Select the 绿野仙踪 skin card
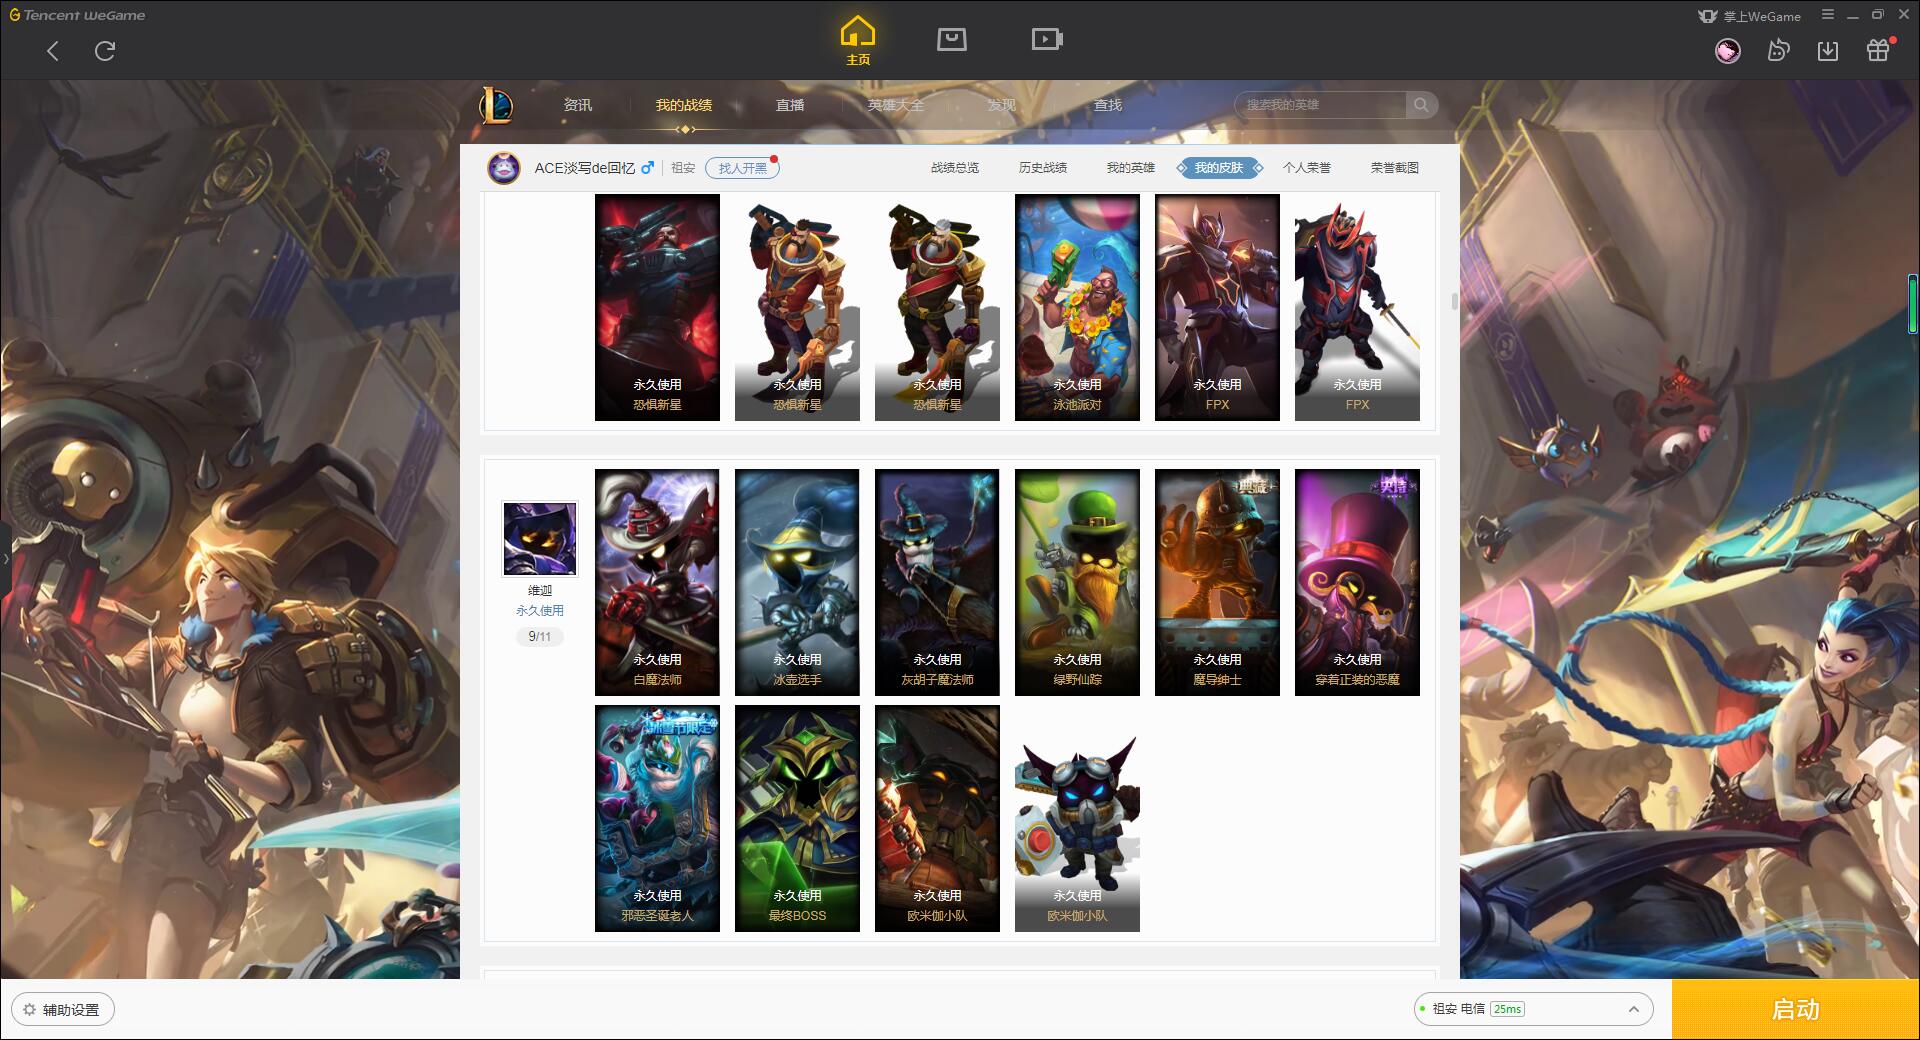Screen dimensions: 1920x1040 pos(1077,582)
